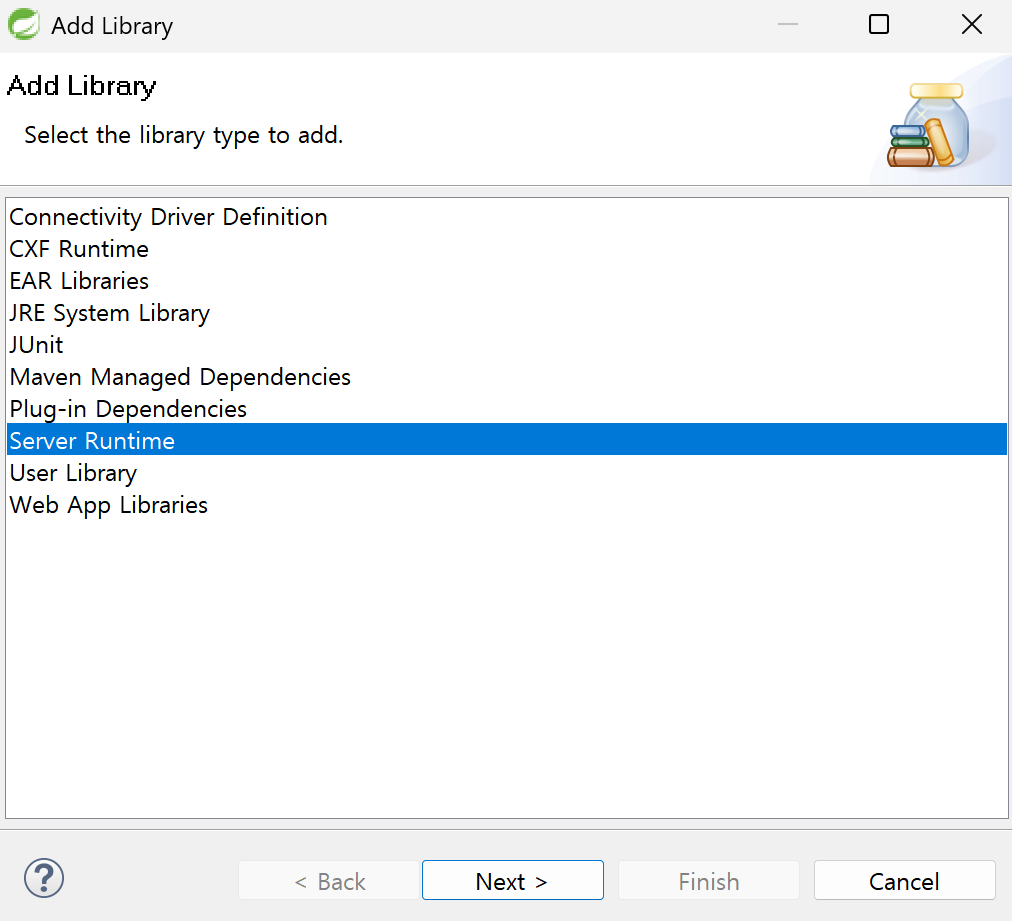Click the Next > button
Screen dimensions: 1012x921
click(x=512, y=880)
